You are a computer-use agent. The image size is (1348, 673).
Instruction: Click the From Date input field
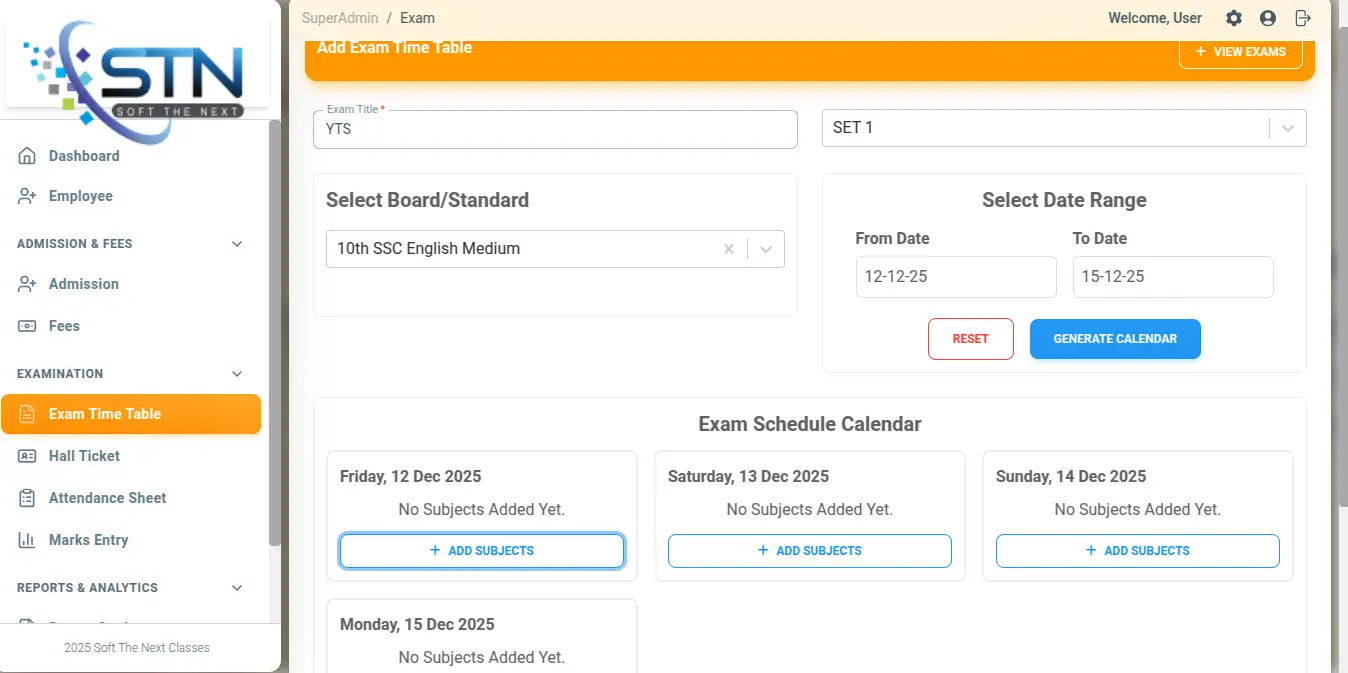955,277
